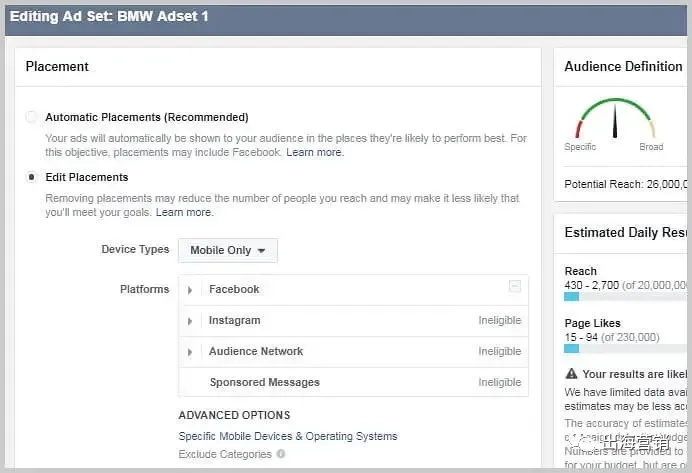Image resolution: width=692 pixels, height=473 pixels.
Task: Click the Audience Network Ineligible label
Action: 500,351
